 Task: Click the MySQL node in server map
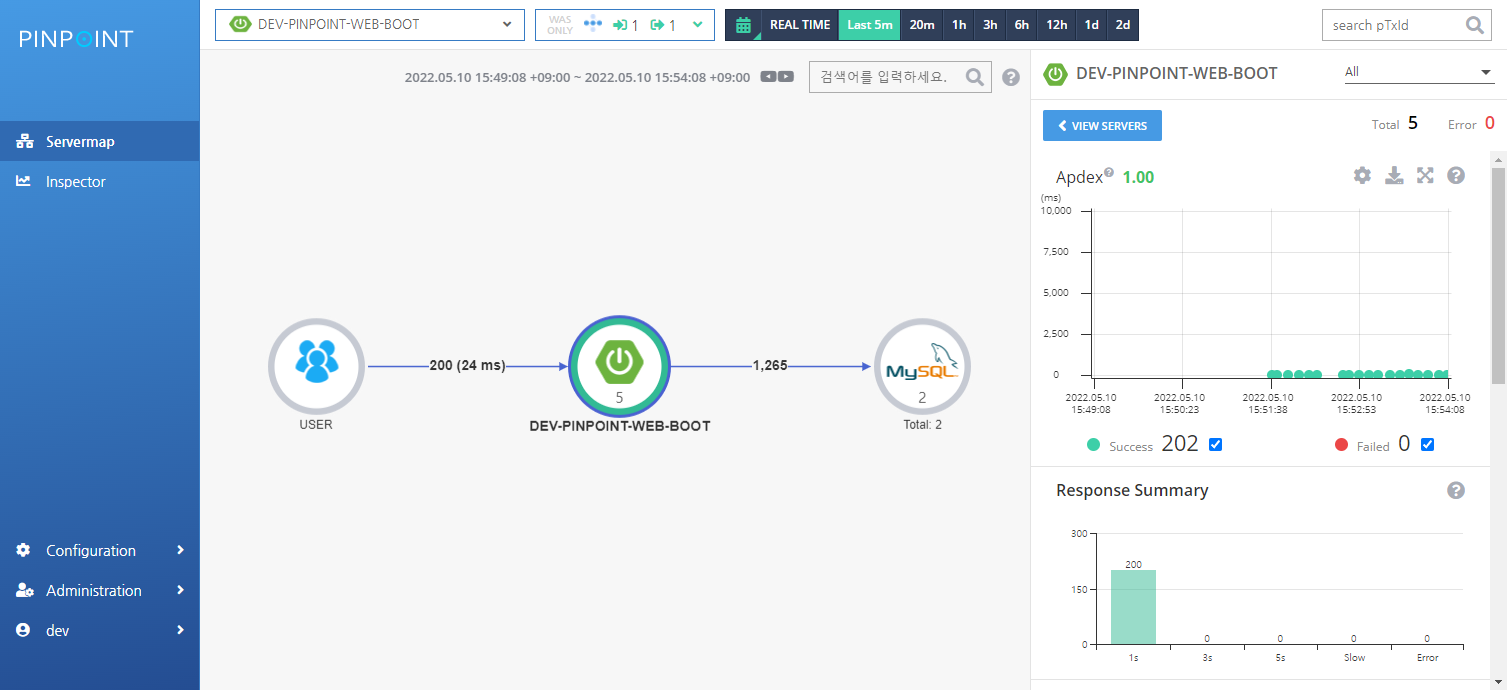pyautogui.click(x=922, y=367)
